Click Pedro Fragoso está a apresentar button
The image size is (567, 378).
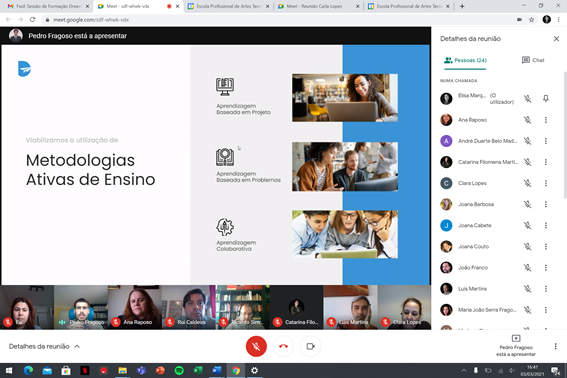click(x=516, y=346)
